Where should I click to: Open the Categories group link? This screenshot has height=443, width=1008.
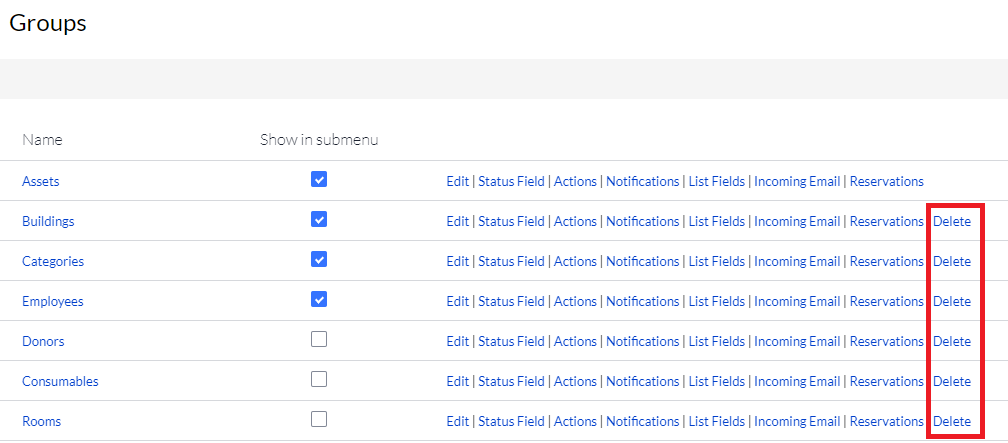53,261
